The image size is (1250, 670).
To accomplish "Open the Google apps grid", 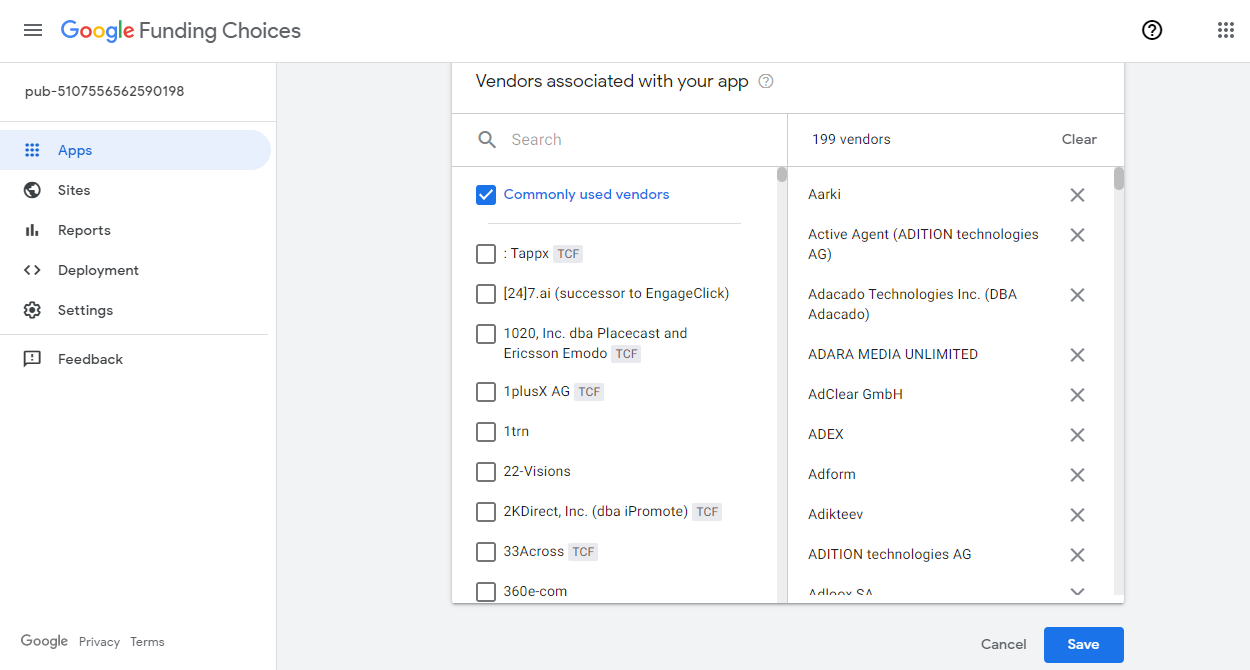I will [1226, 30].
